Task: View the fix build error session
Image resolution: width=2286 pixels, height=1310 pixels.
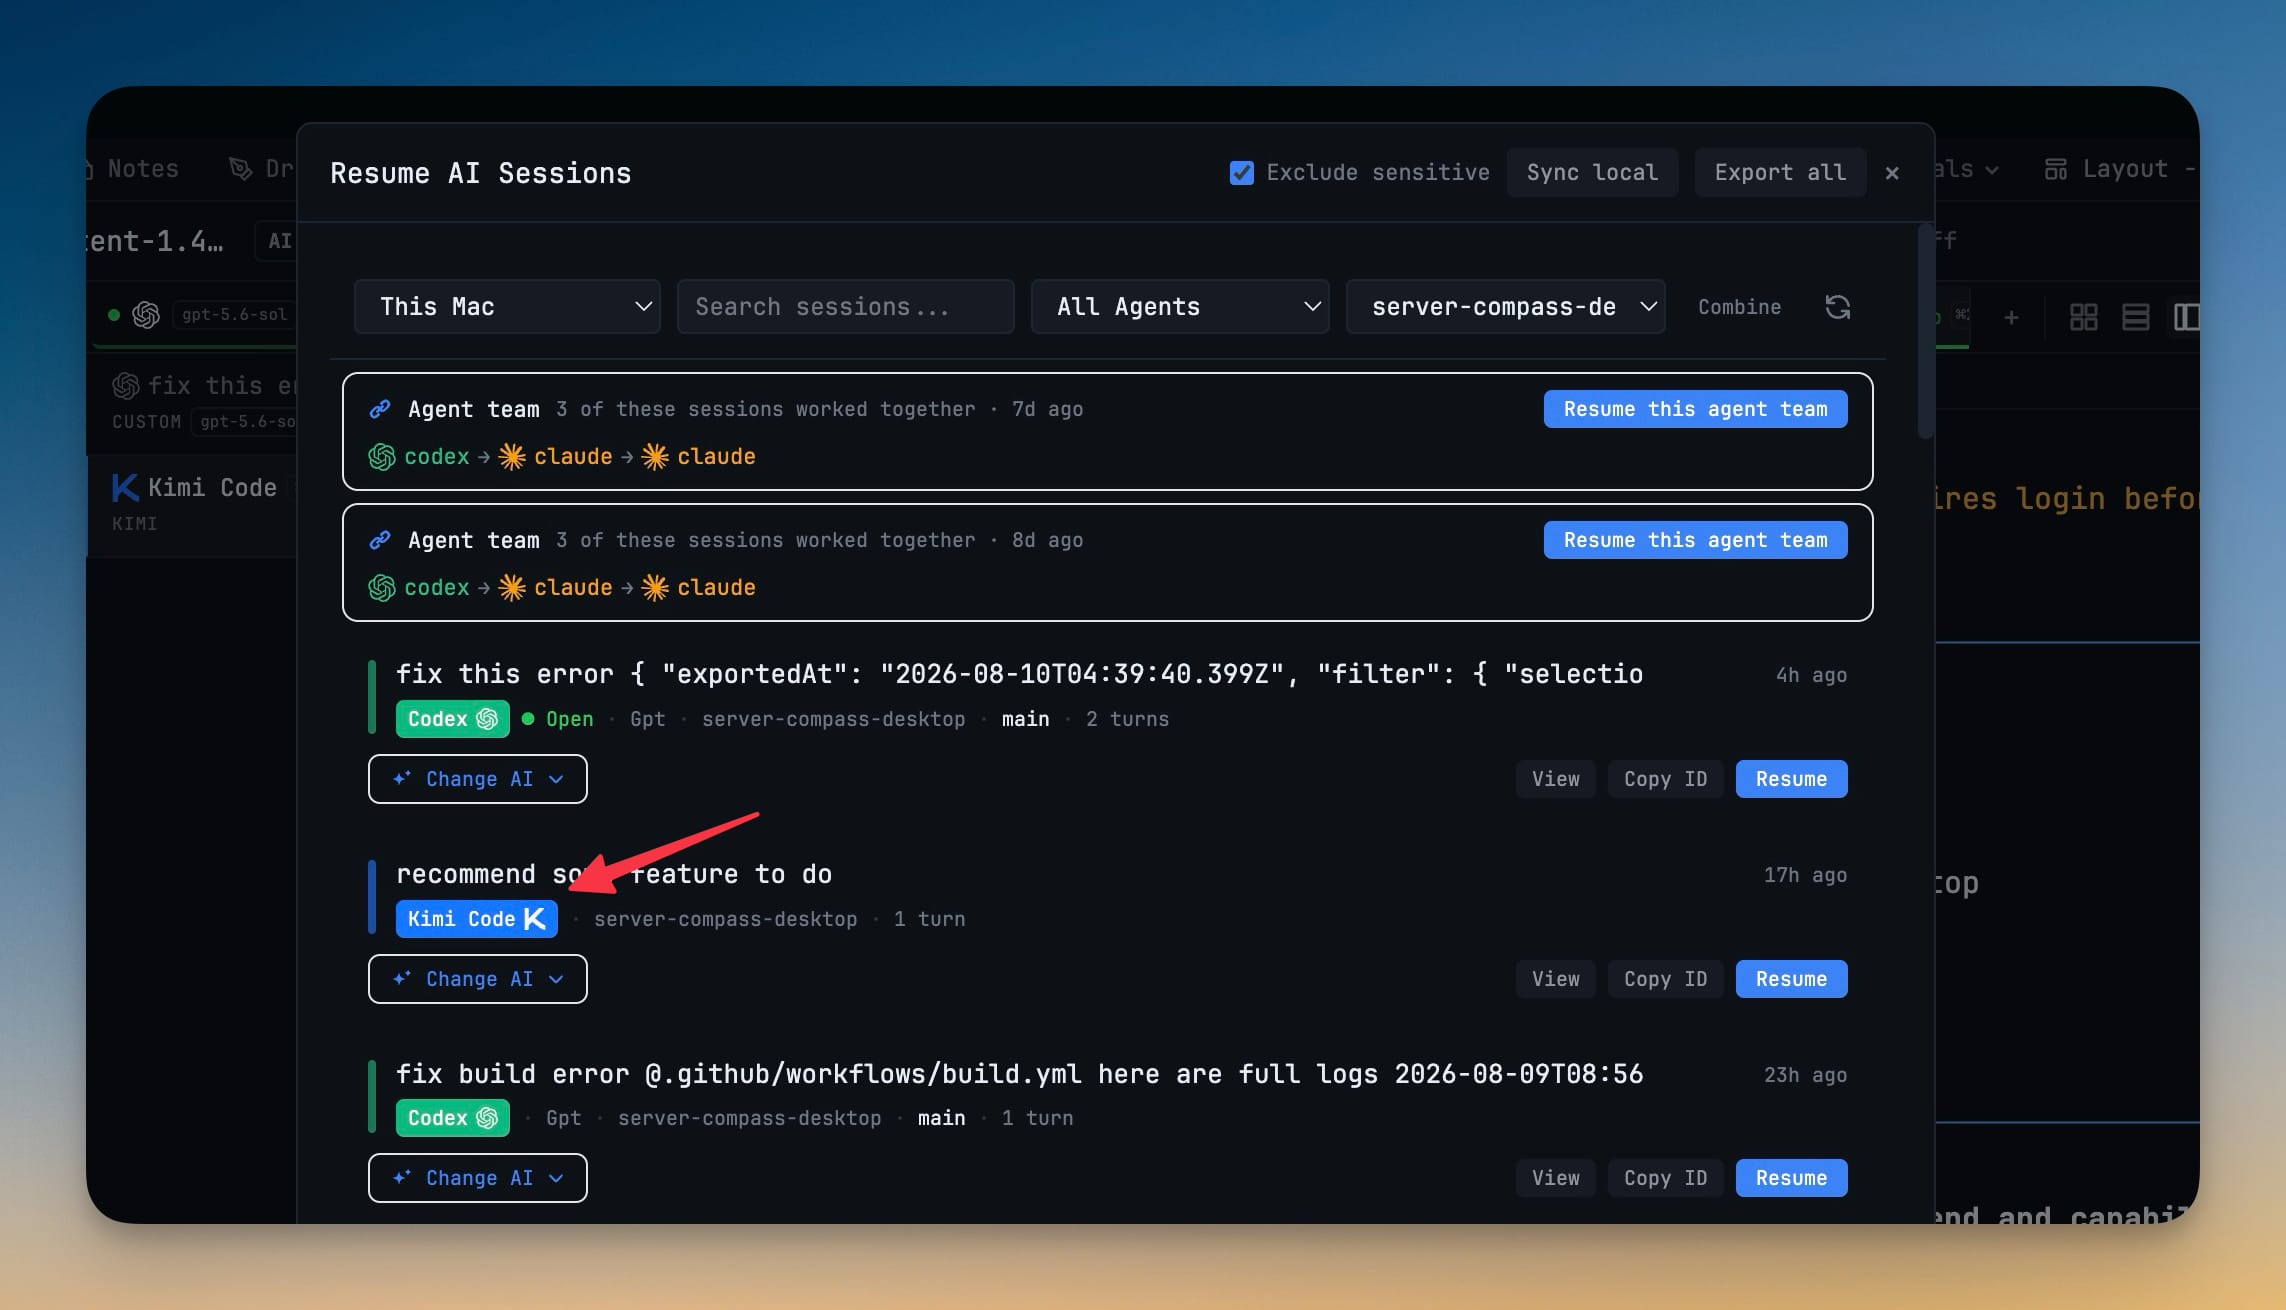Action: 1555,1178
